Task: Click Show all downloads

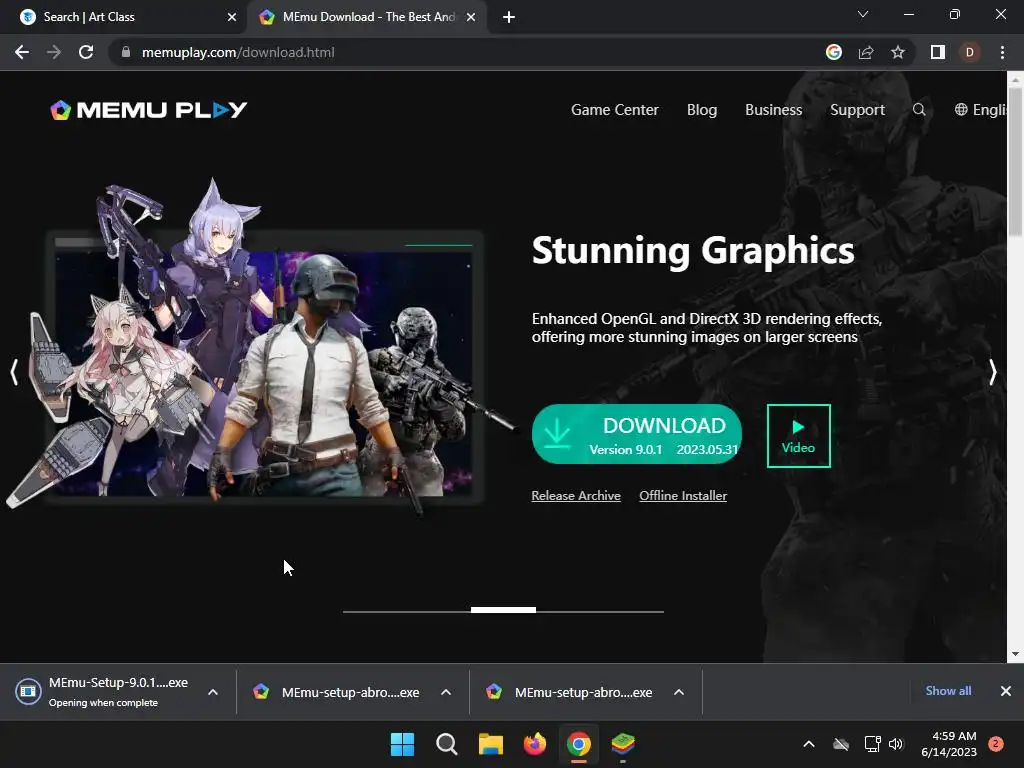Action: point(948,691)
